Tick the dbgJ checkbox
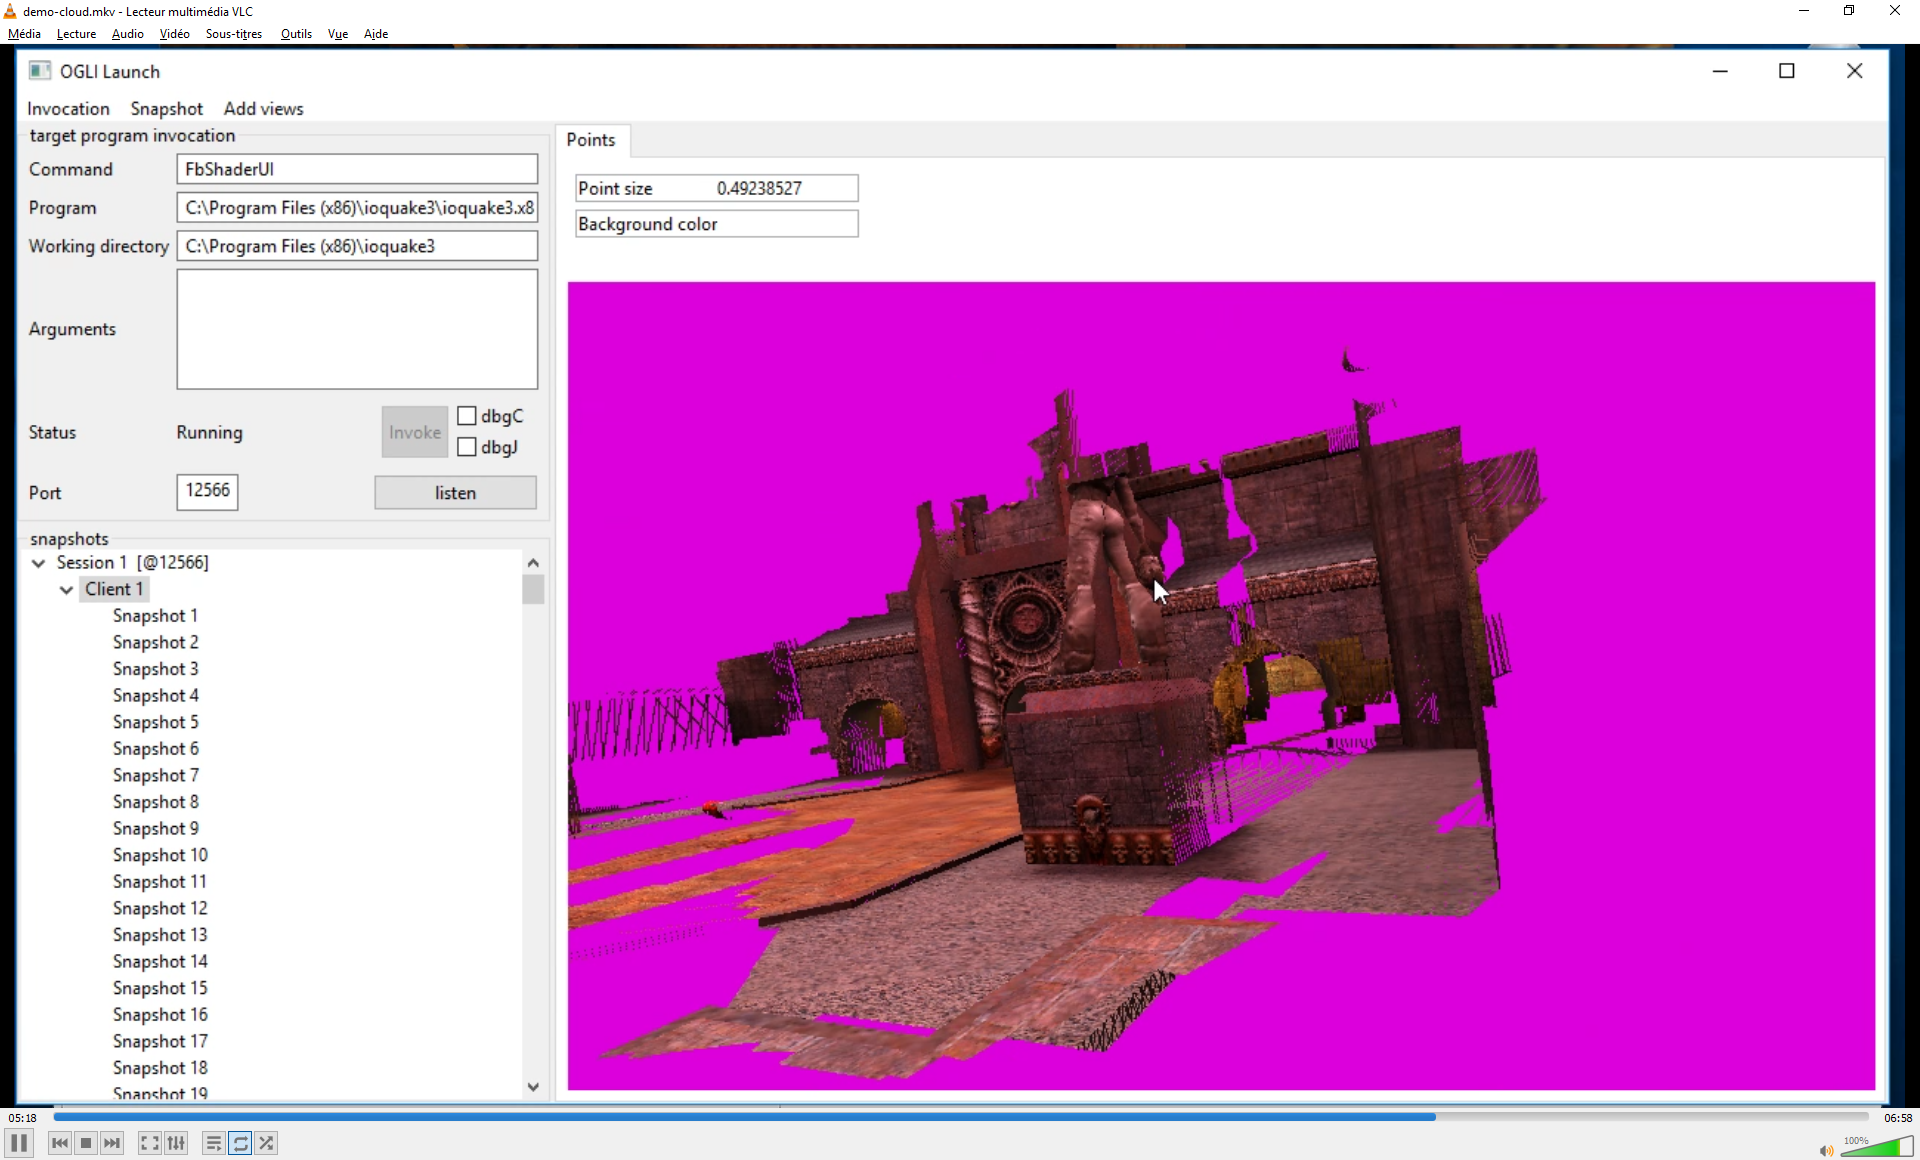The width and height of the screenshot is (1920, 1160). pyautogui.click(x=467, y=447)
